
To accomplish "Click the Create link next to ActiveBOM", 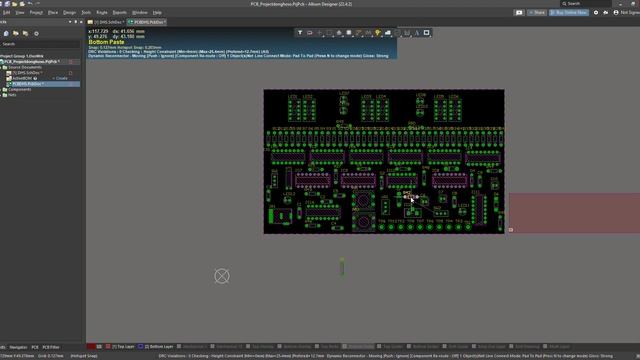I will tap(60, 78).
